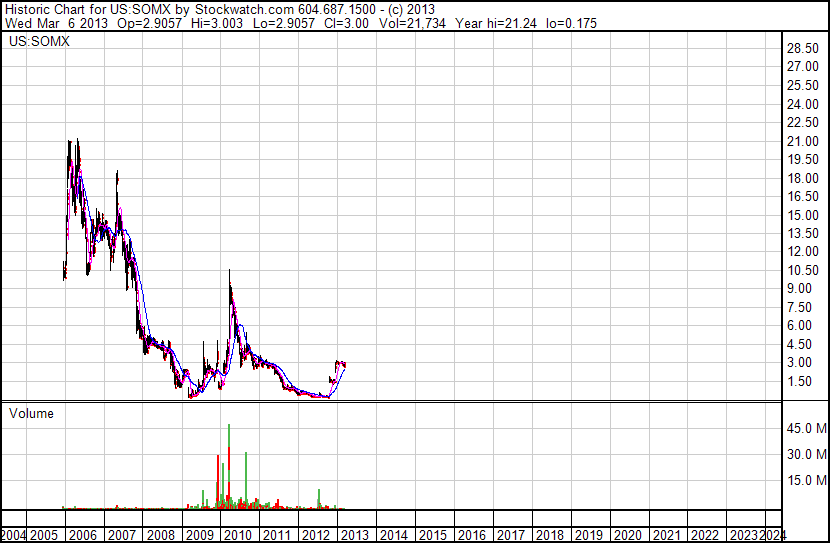The image size is (830, 543).
Task: Click the 2020 year label
Action: (628, 535)
